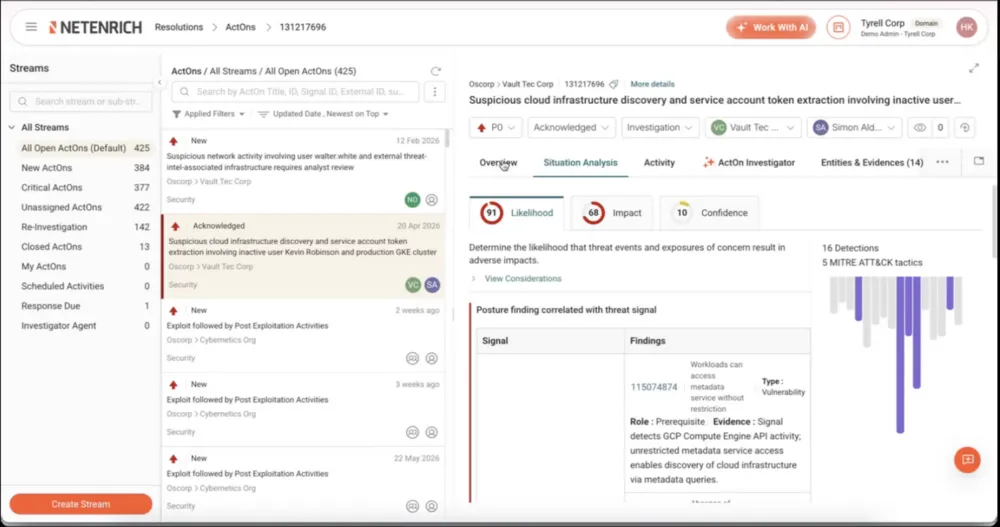Click the tallest purple detection bar
Screen dimensions: 1000x527
[x=900, y=355]
